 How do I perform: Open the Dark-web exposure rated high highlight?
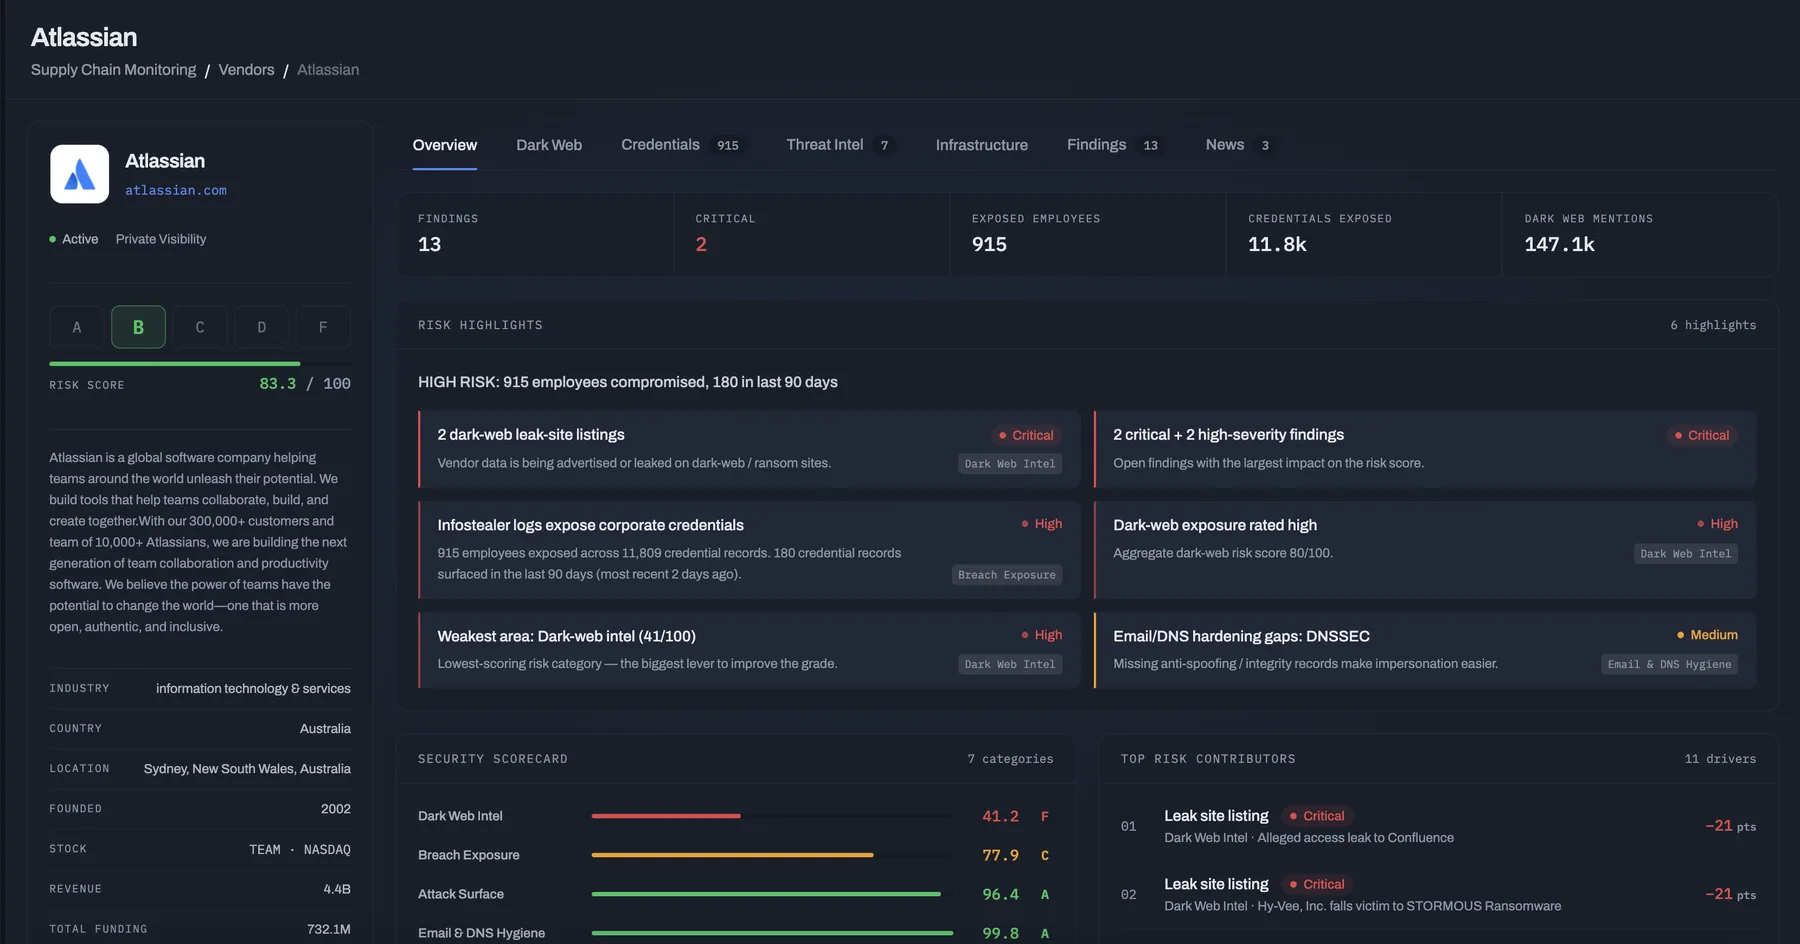[x=1425, y=550]
